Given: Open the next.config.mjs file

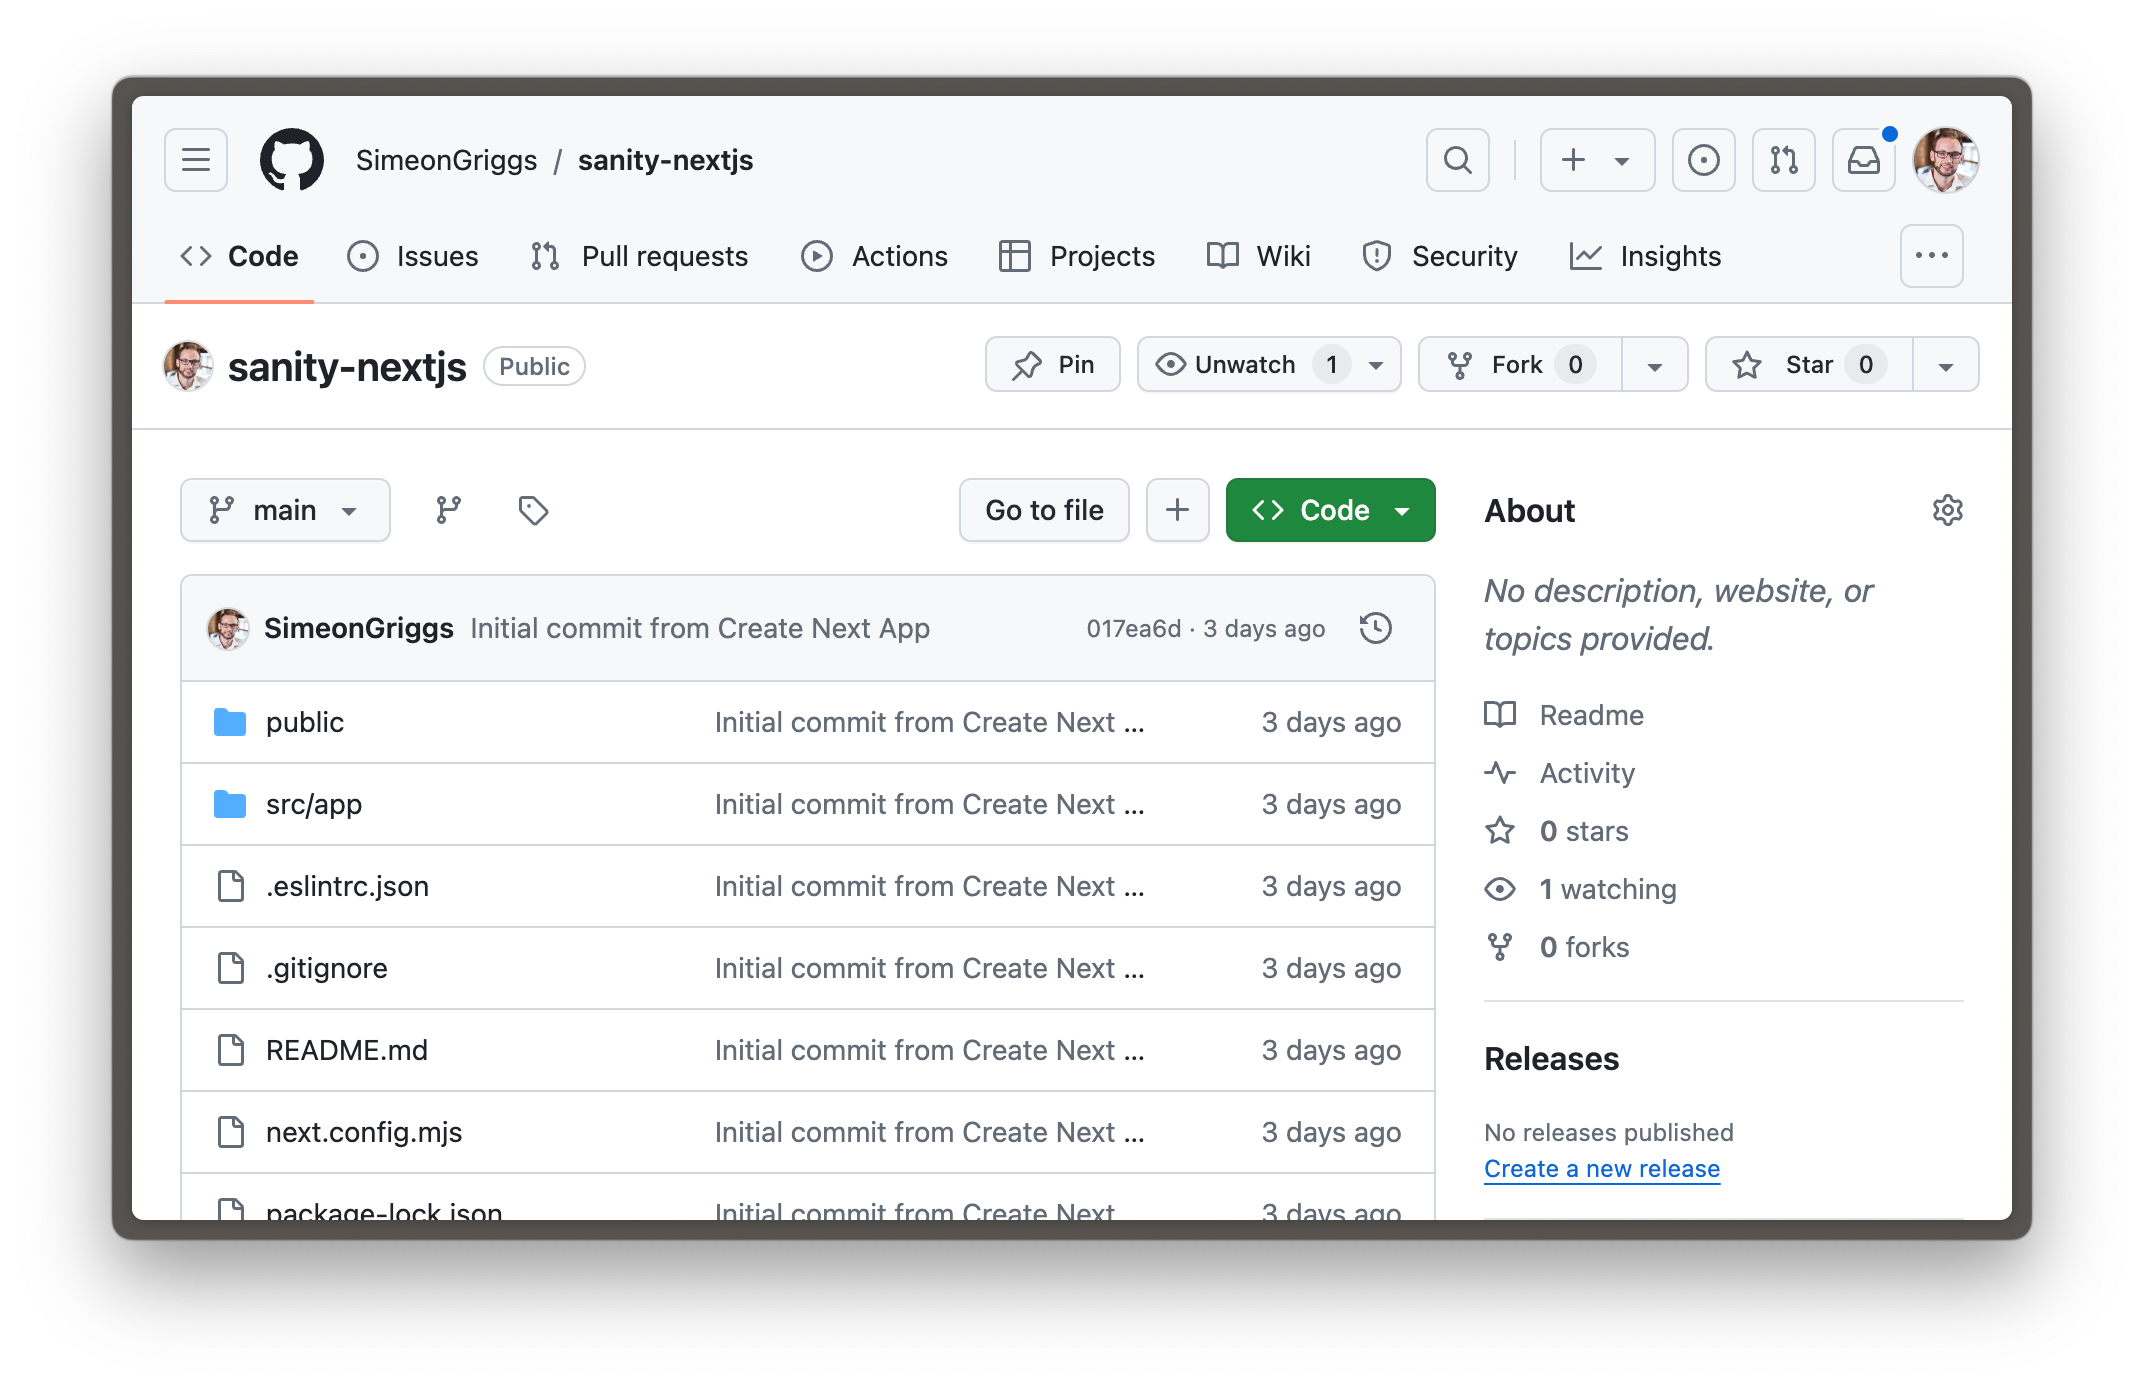Looking at the screenshot, I should (364, 1132).
